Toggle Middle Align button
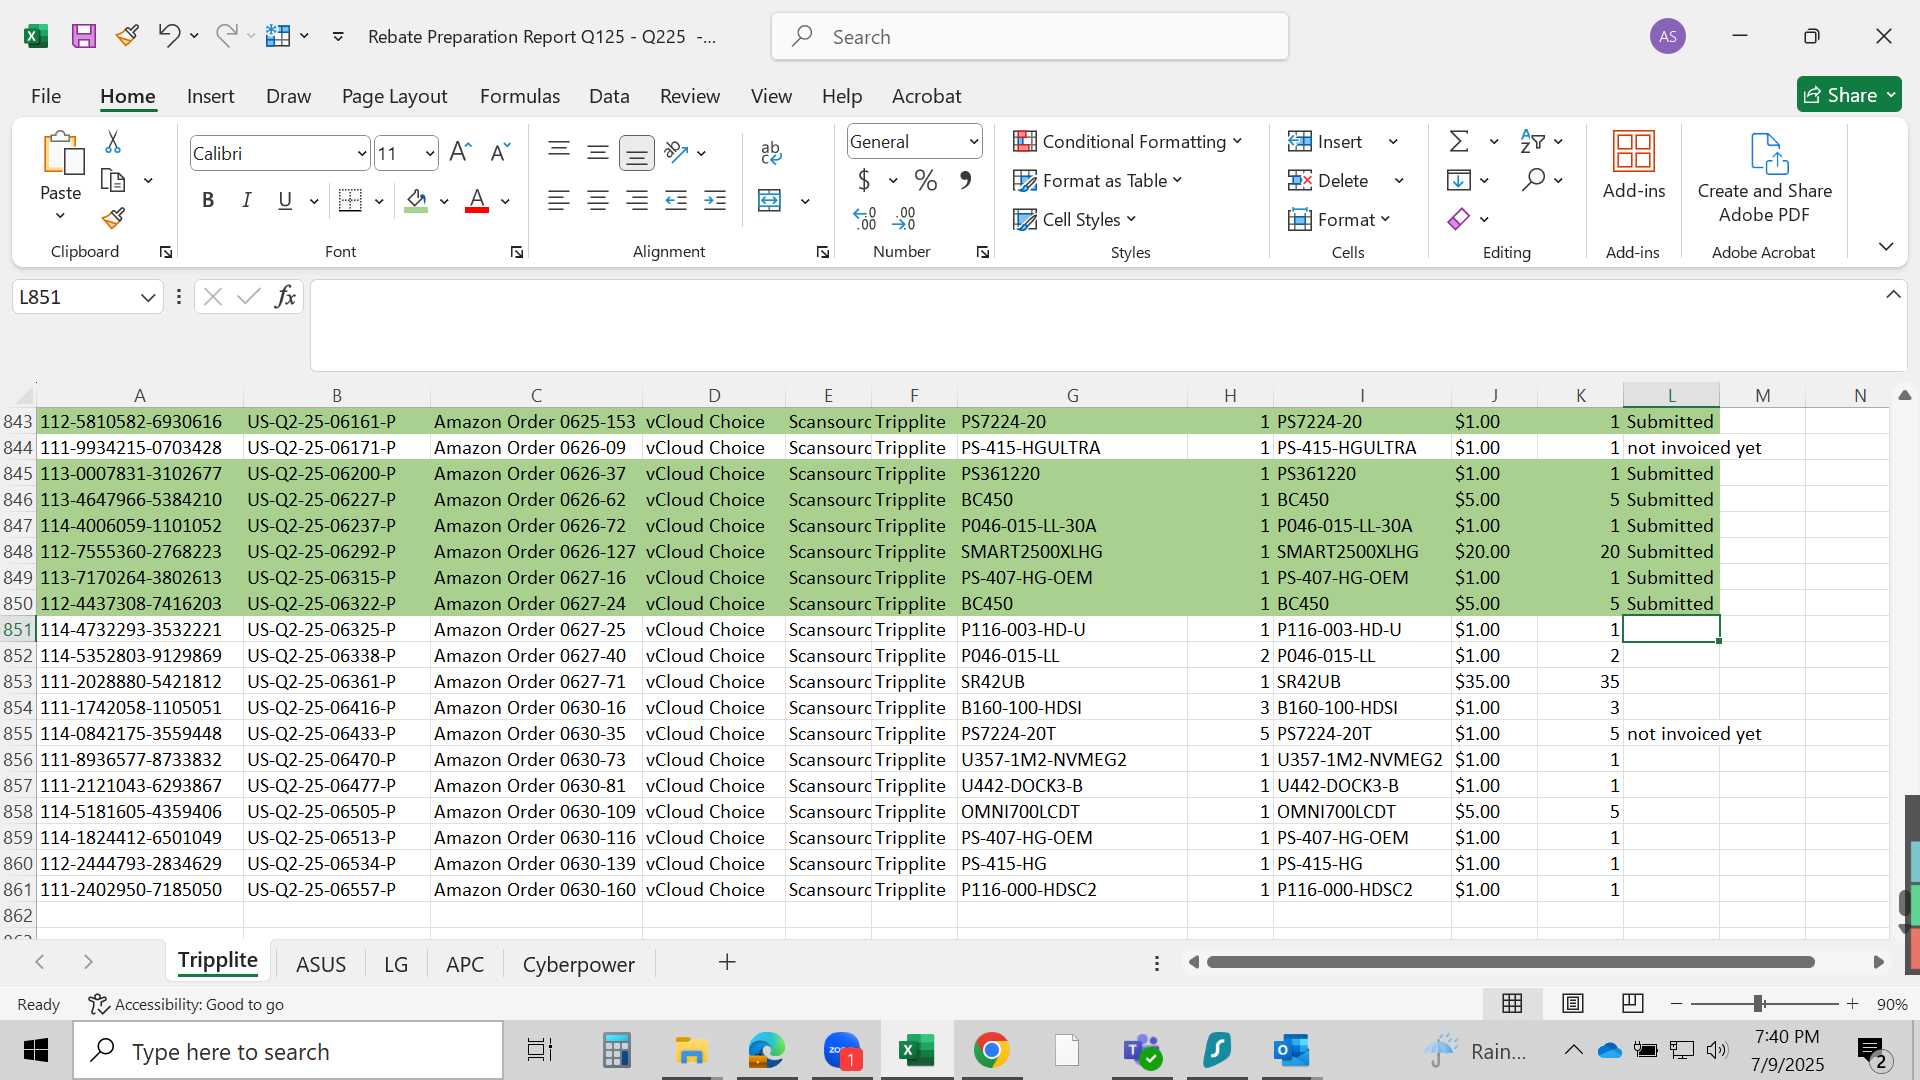This screenshot has width=1920, height=1080. click(598, 152)
